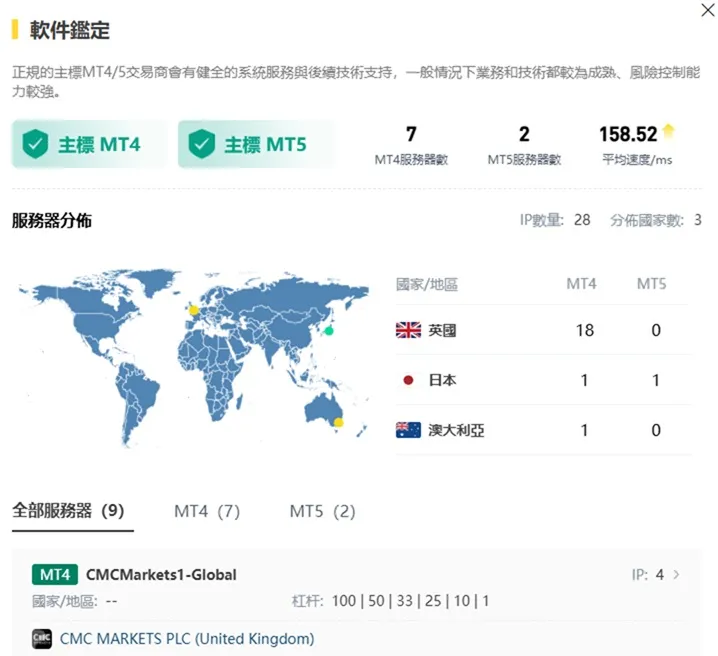
Task: Click the MT4 column header in the table
Action: coord(581,284)
